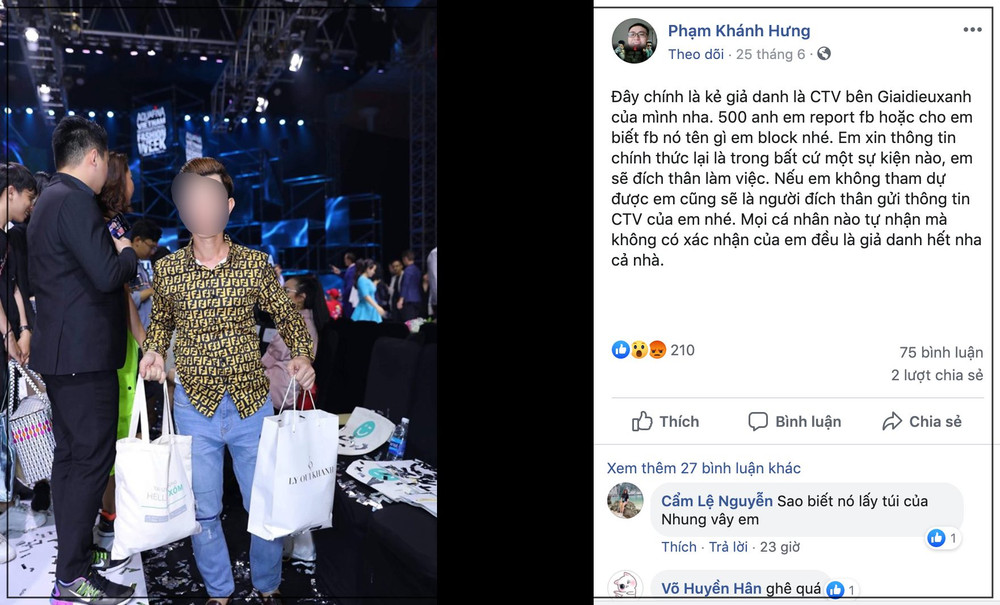The width and height of the screenshot is (1000, 605).
Task: Click the Chia sẻ share arrow icon
Action: 892,421
